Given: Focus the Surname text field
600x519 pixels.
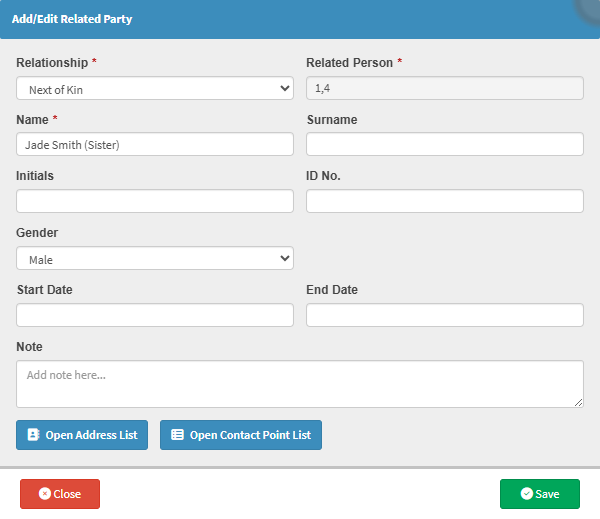Looking at the screenshot, I should [444, 144].
